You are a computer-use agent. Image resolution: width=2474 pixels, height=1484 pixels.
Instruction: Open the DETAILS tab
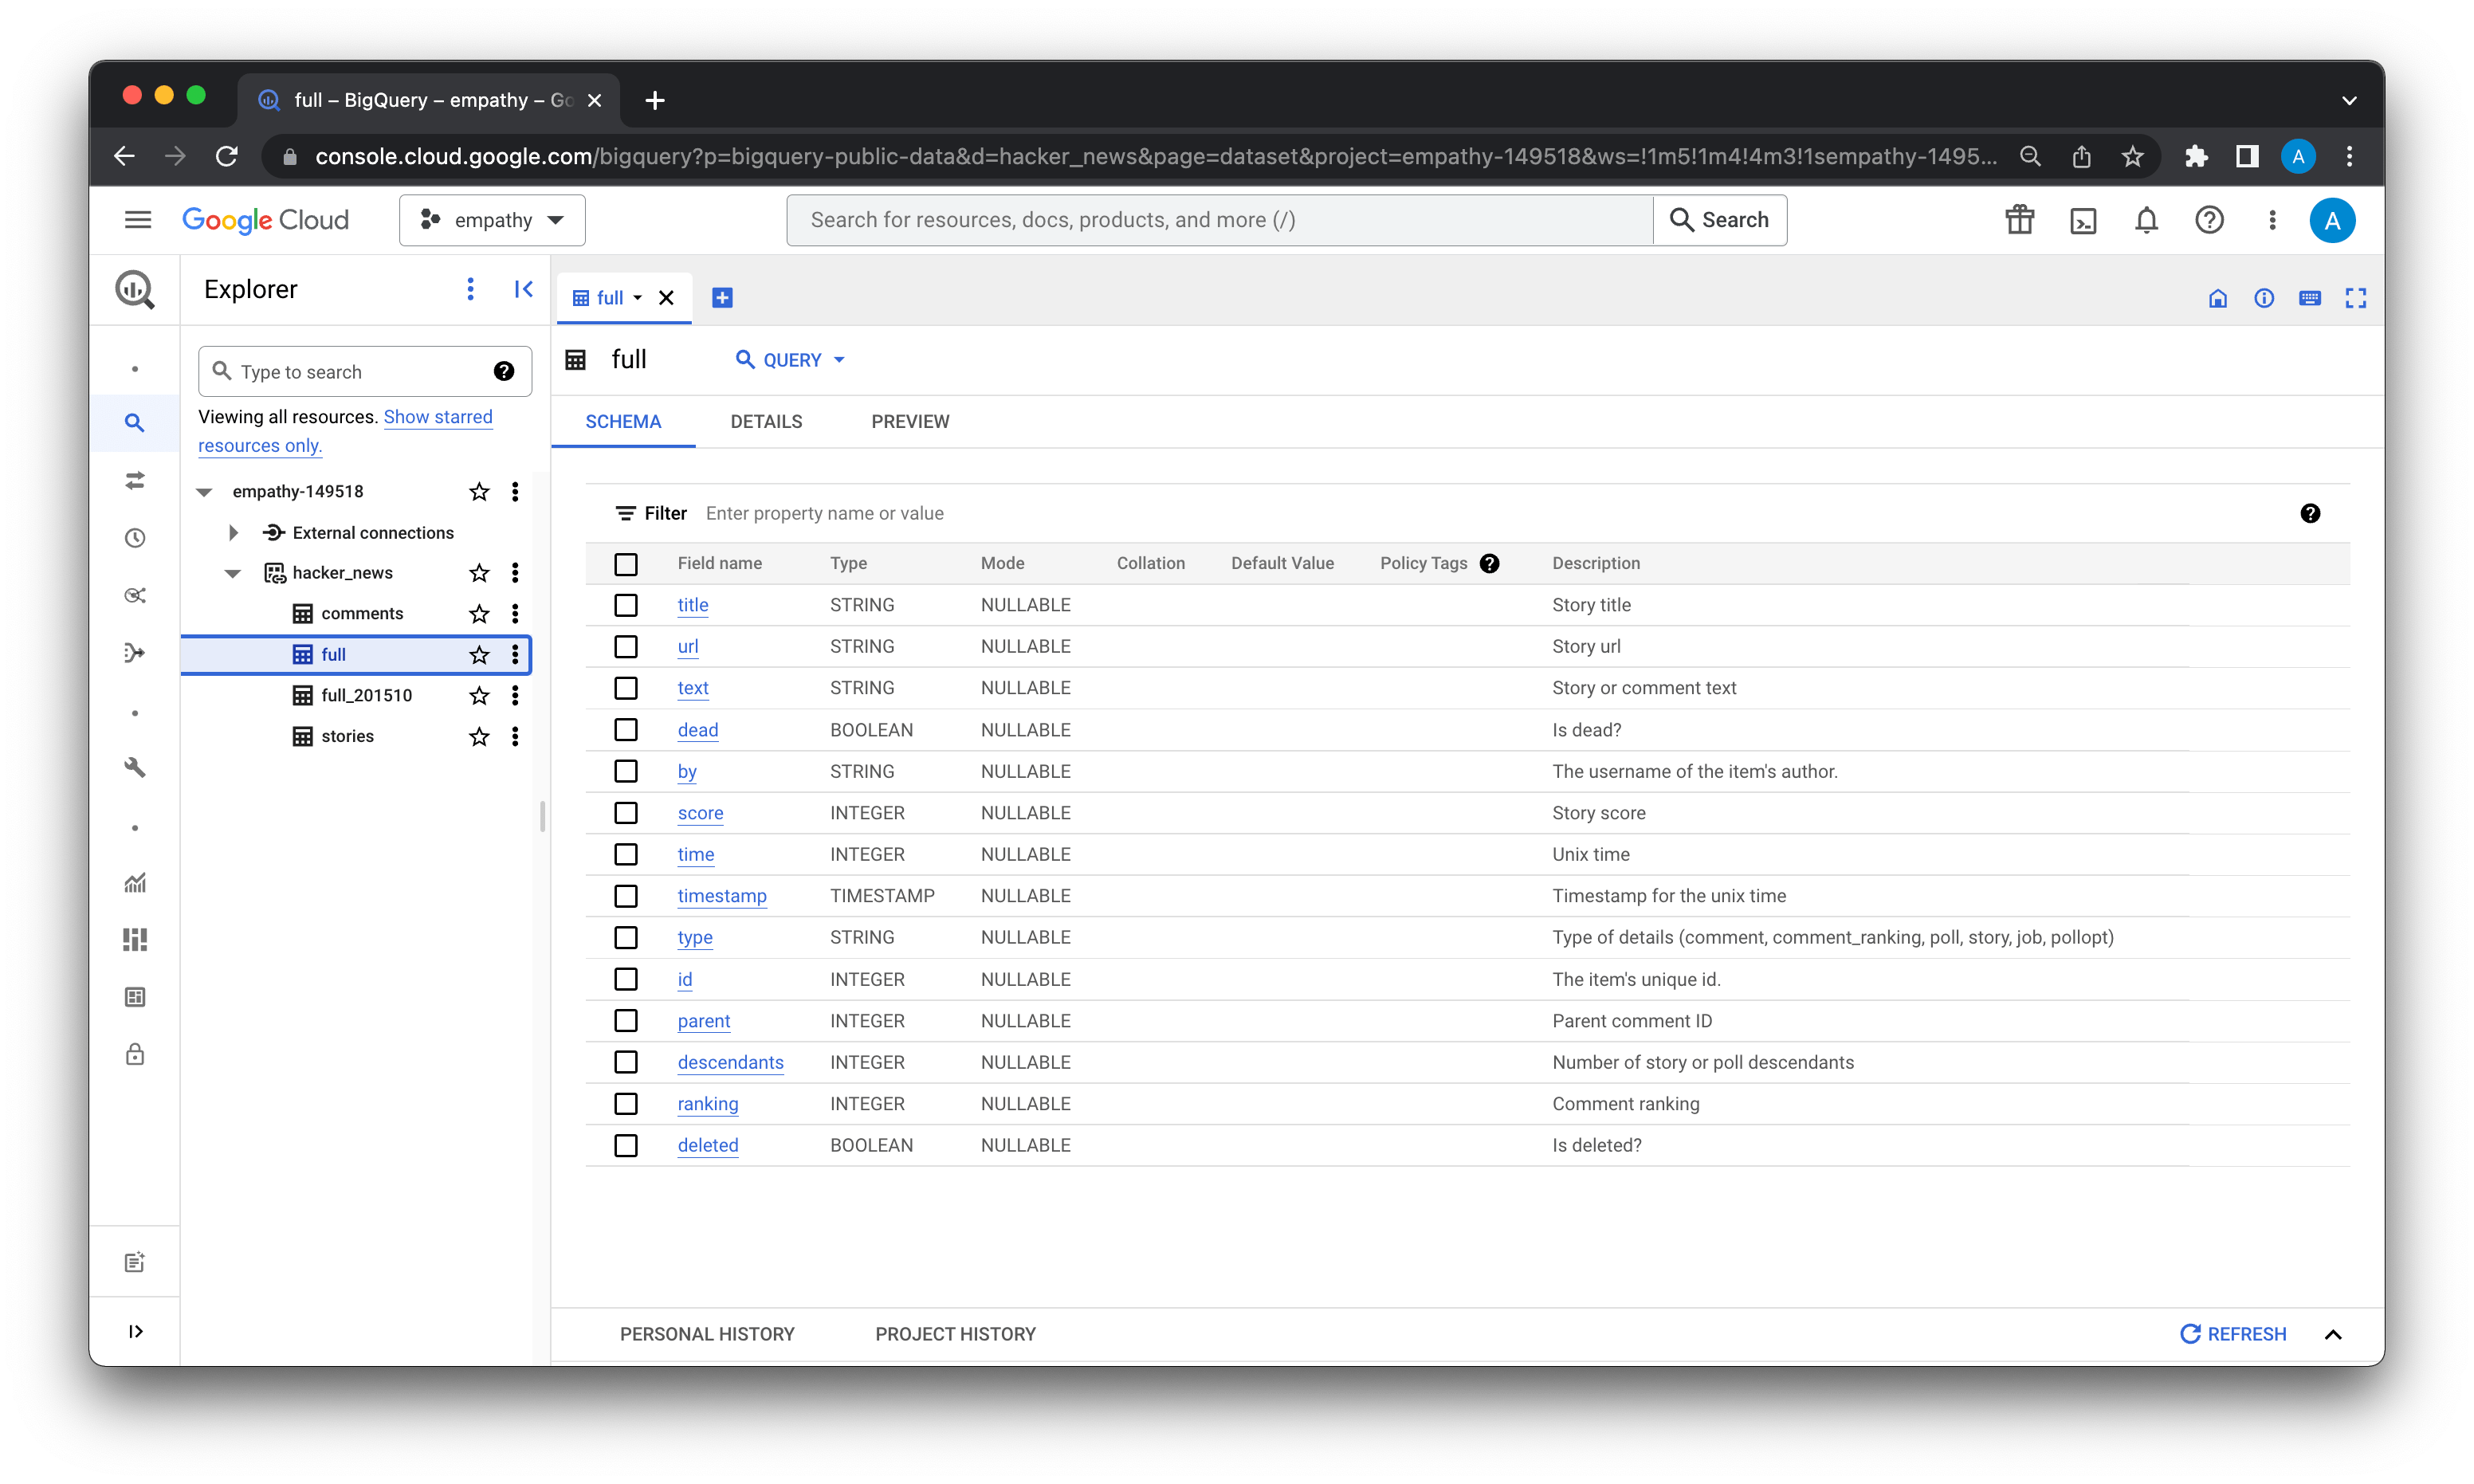766,422
